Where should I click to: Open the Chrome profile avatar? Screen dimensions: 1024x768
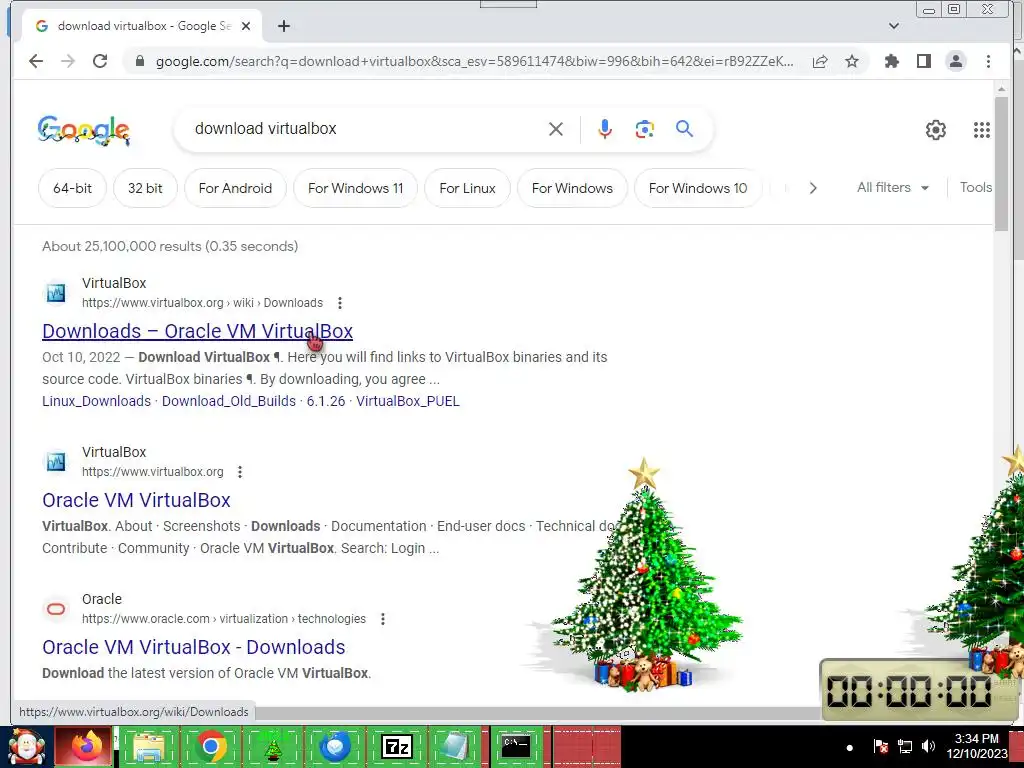[x=955, y=61]
